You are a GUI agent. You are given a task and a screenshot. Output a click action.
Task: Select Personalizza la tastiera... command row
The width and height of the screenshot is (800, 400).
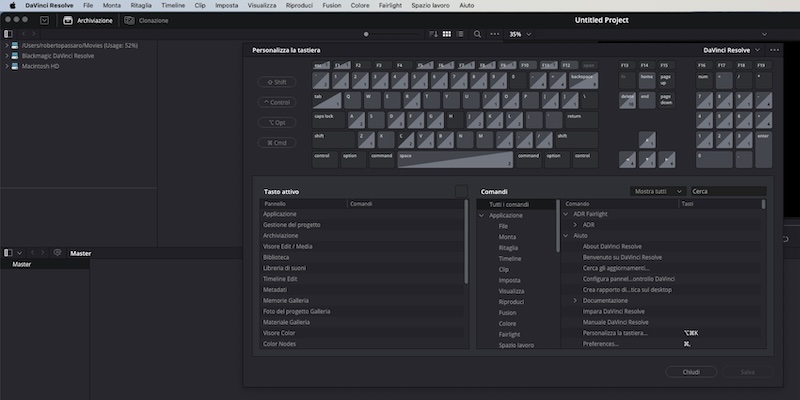coord(662,333)
